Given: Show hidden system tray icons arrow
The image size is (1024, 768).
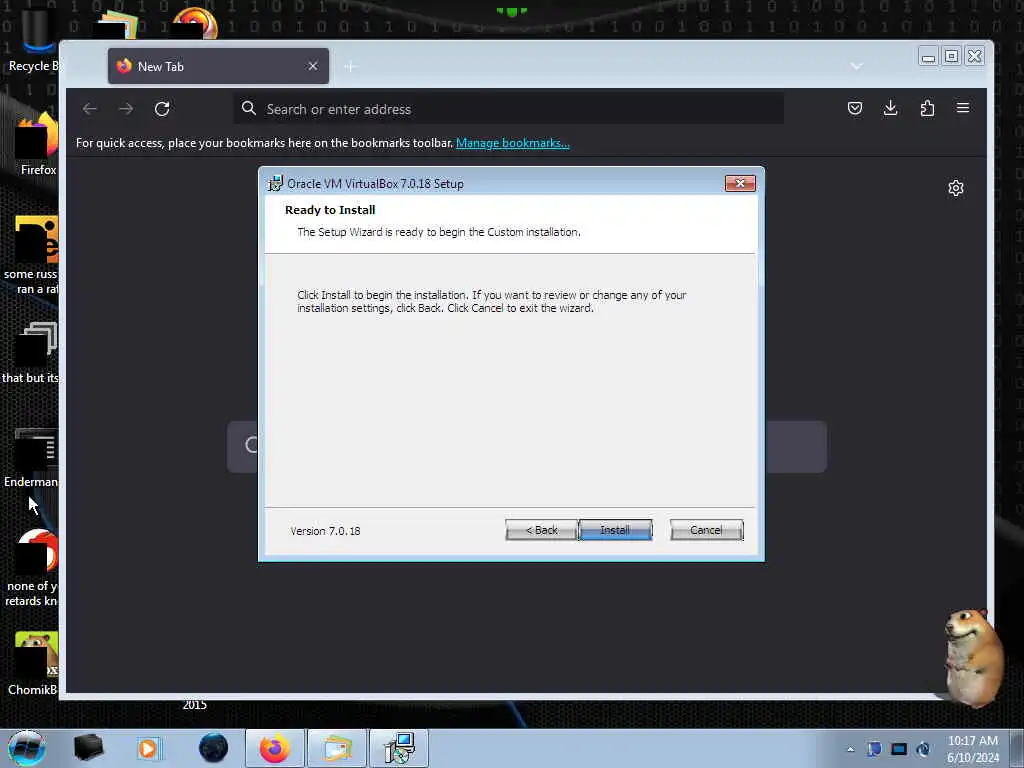Looking at the screenshot, I should [850, 749].
